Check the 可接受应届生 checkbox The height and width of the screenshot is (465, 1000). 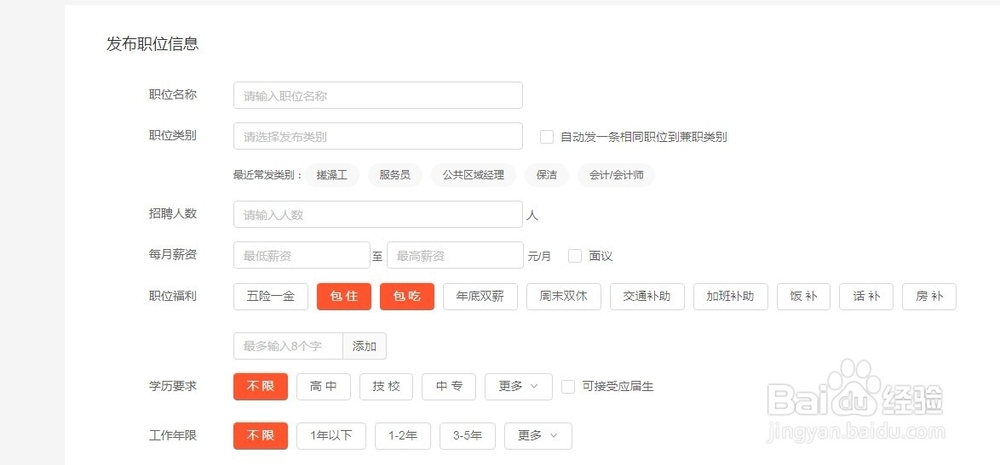(568, 387)
